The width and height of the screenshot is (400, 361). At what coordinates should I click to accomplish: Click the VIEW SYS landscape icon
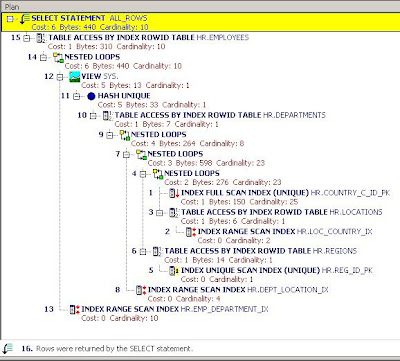pos(75,77)
